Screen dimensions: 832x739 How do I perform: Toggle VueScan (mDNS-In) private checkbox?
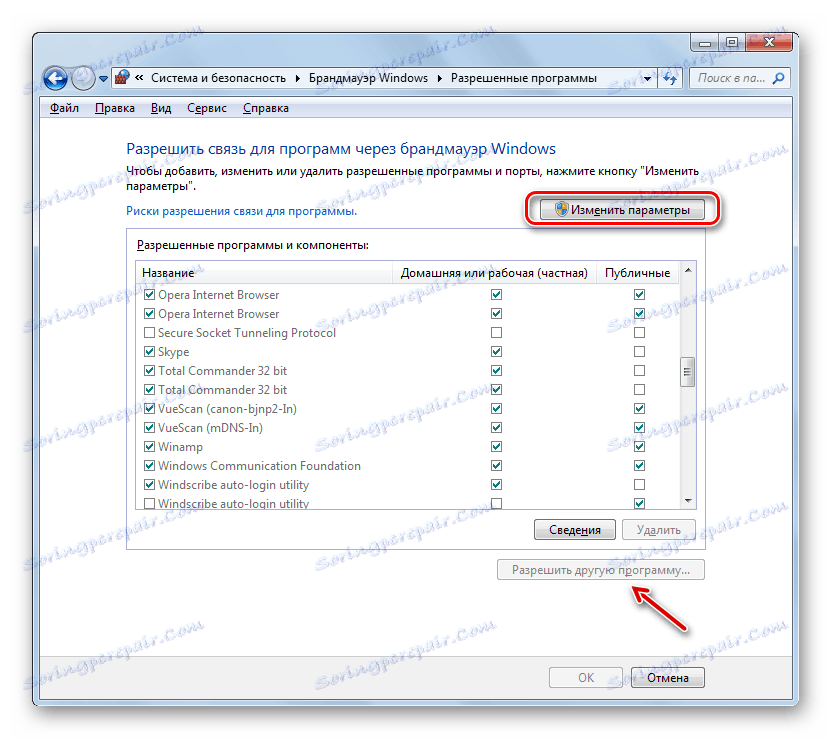(496, 428)
